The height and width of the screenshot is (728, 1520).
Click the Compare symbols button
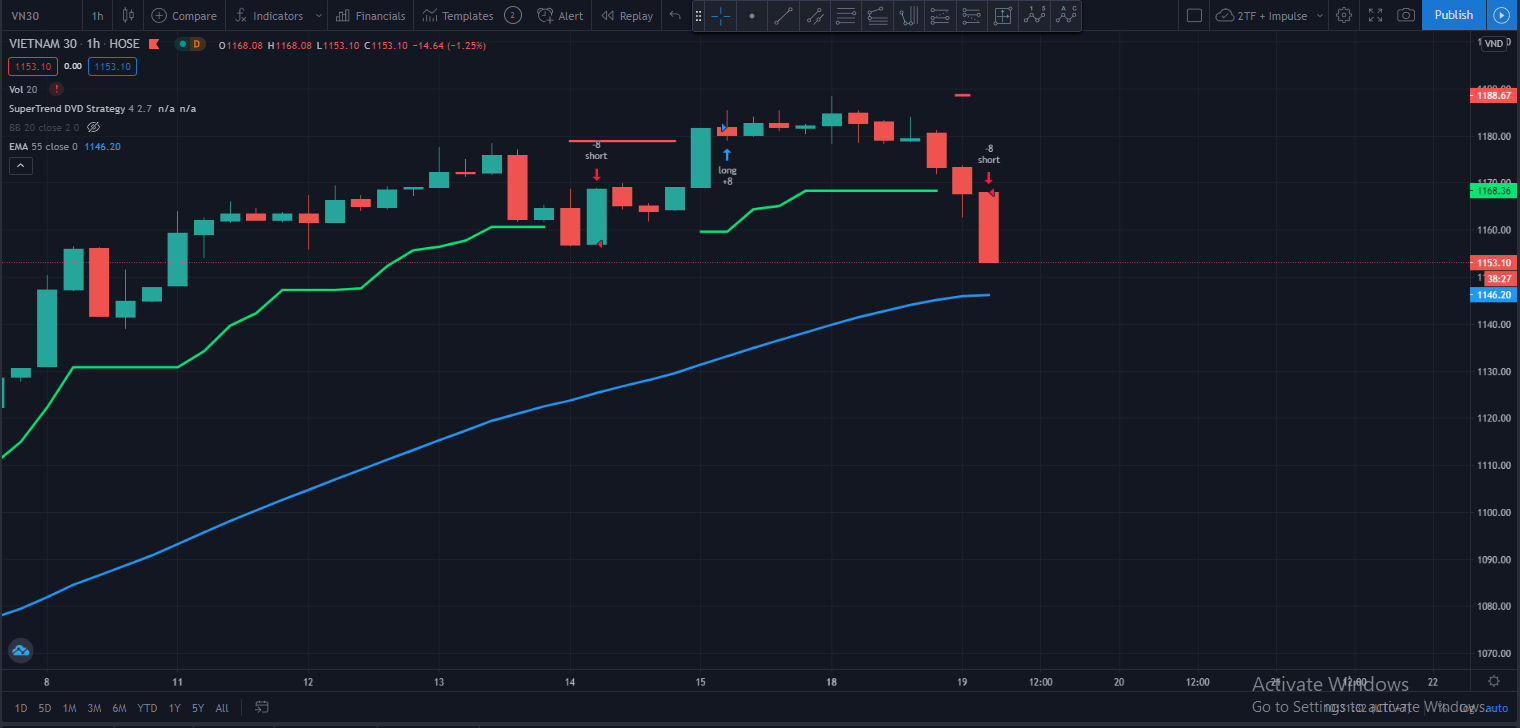184,15
